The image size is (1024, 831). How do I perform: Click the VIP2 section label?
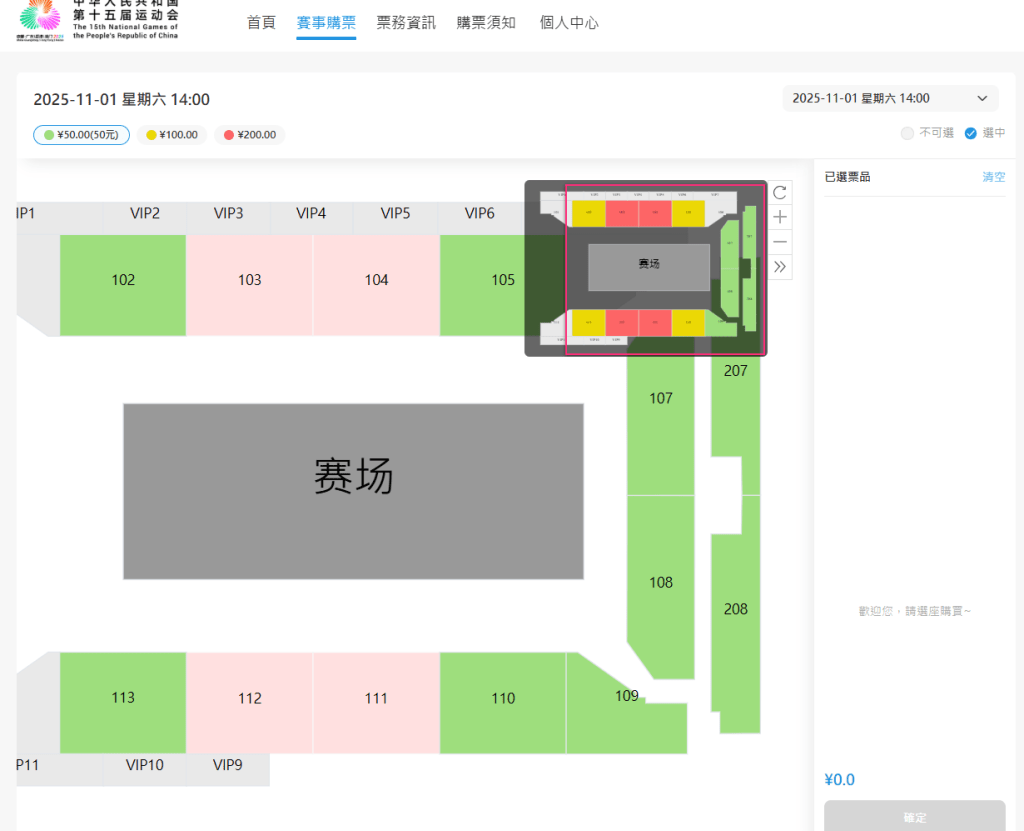click(x=145, y=214)
